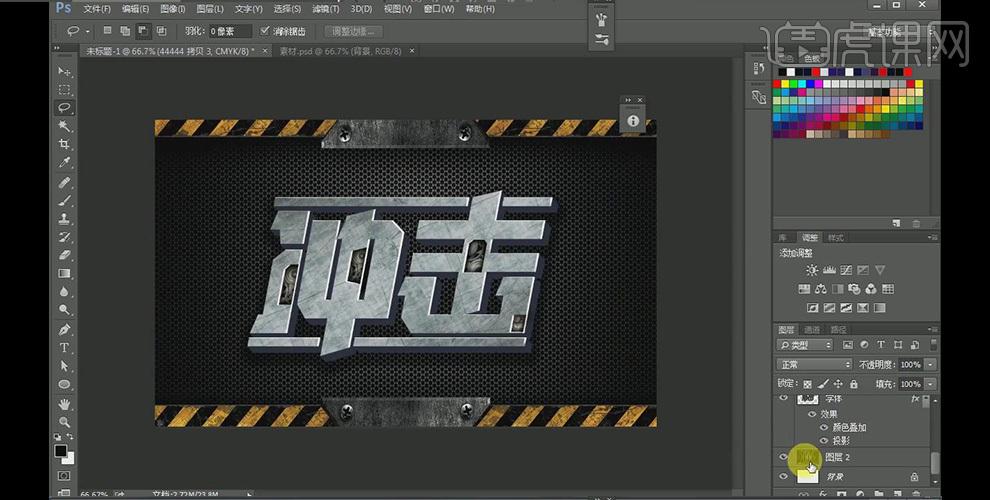The image size is (990, 500).
Task: Add a Color Balance adjustment
Action: (x=821, y=289)
